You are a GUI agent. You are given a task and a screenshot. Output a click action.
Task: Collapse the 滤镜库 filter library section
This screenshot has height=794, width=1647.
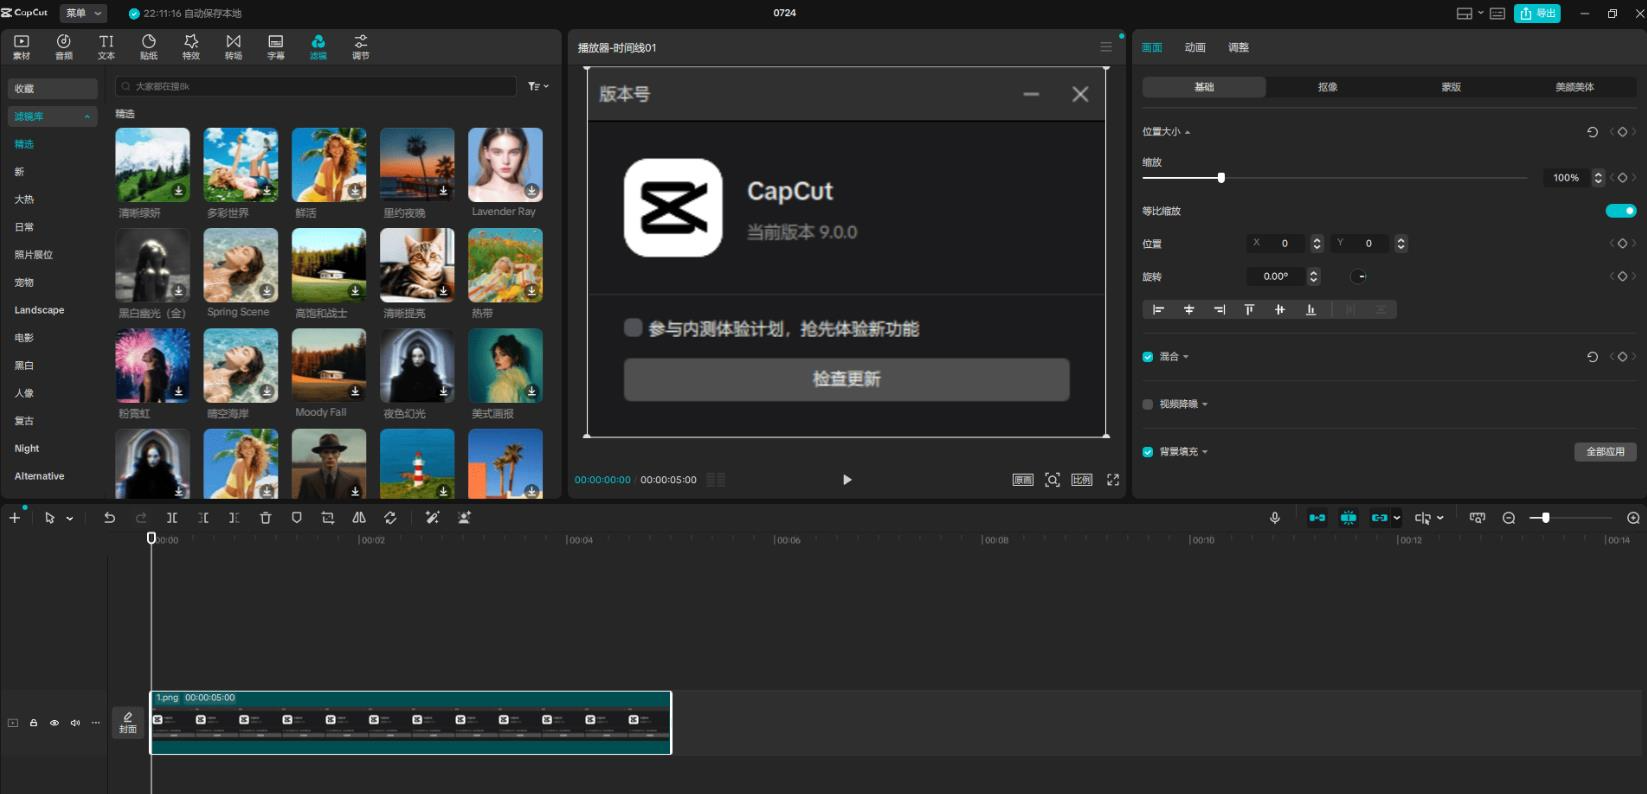(87, 117)
